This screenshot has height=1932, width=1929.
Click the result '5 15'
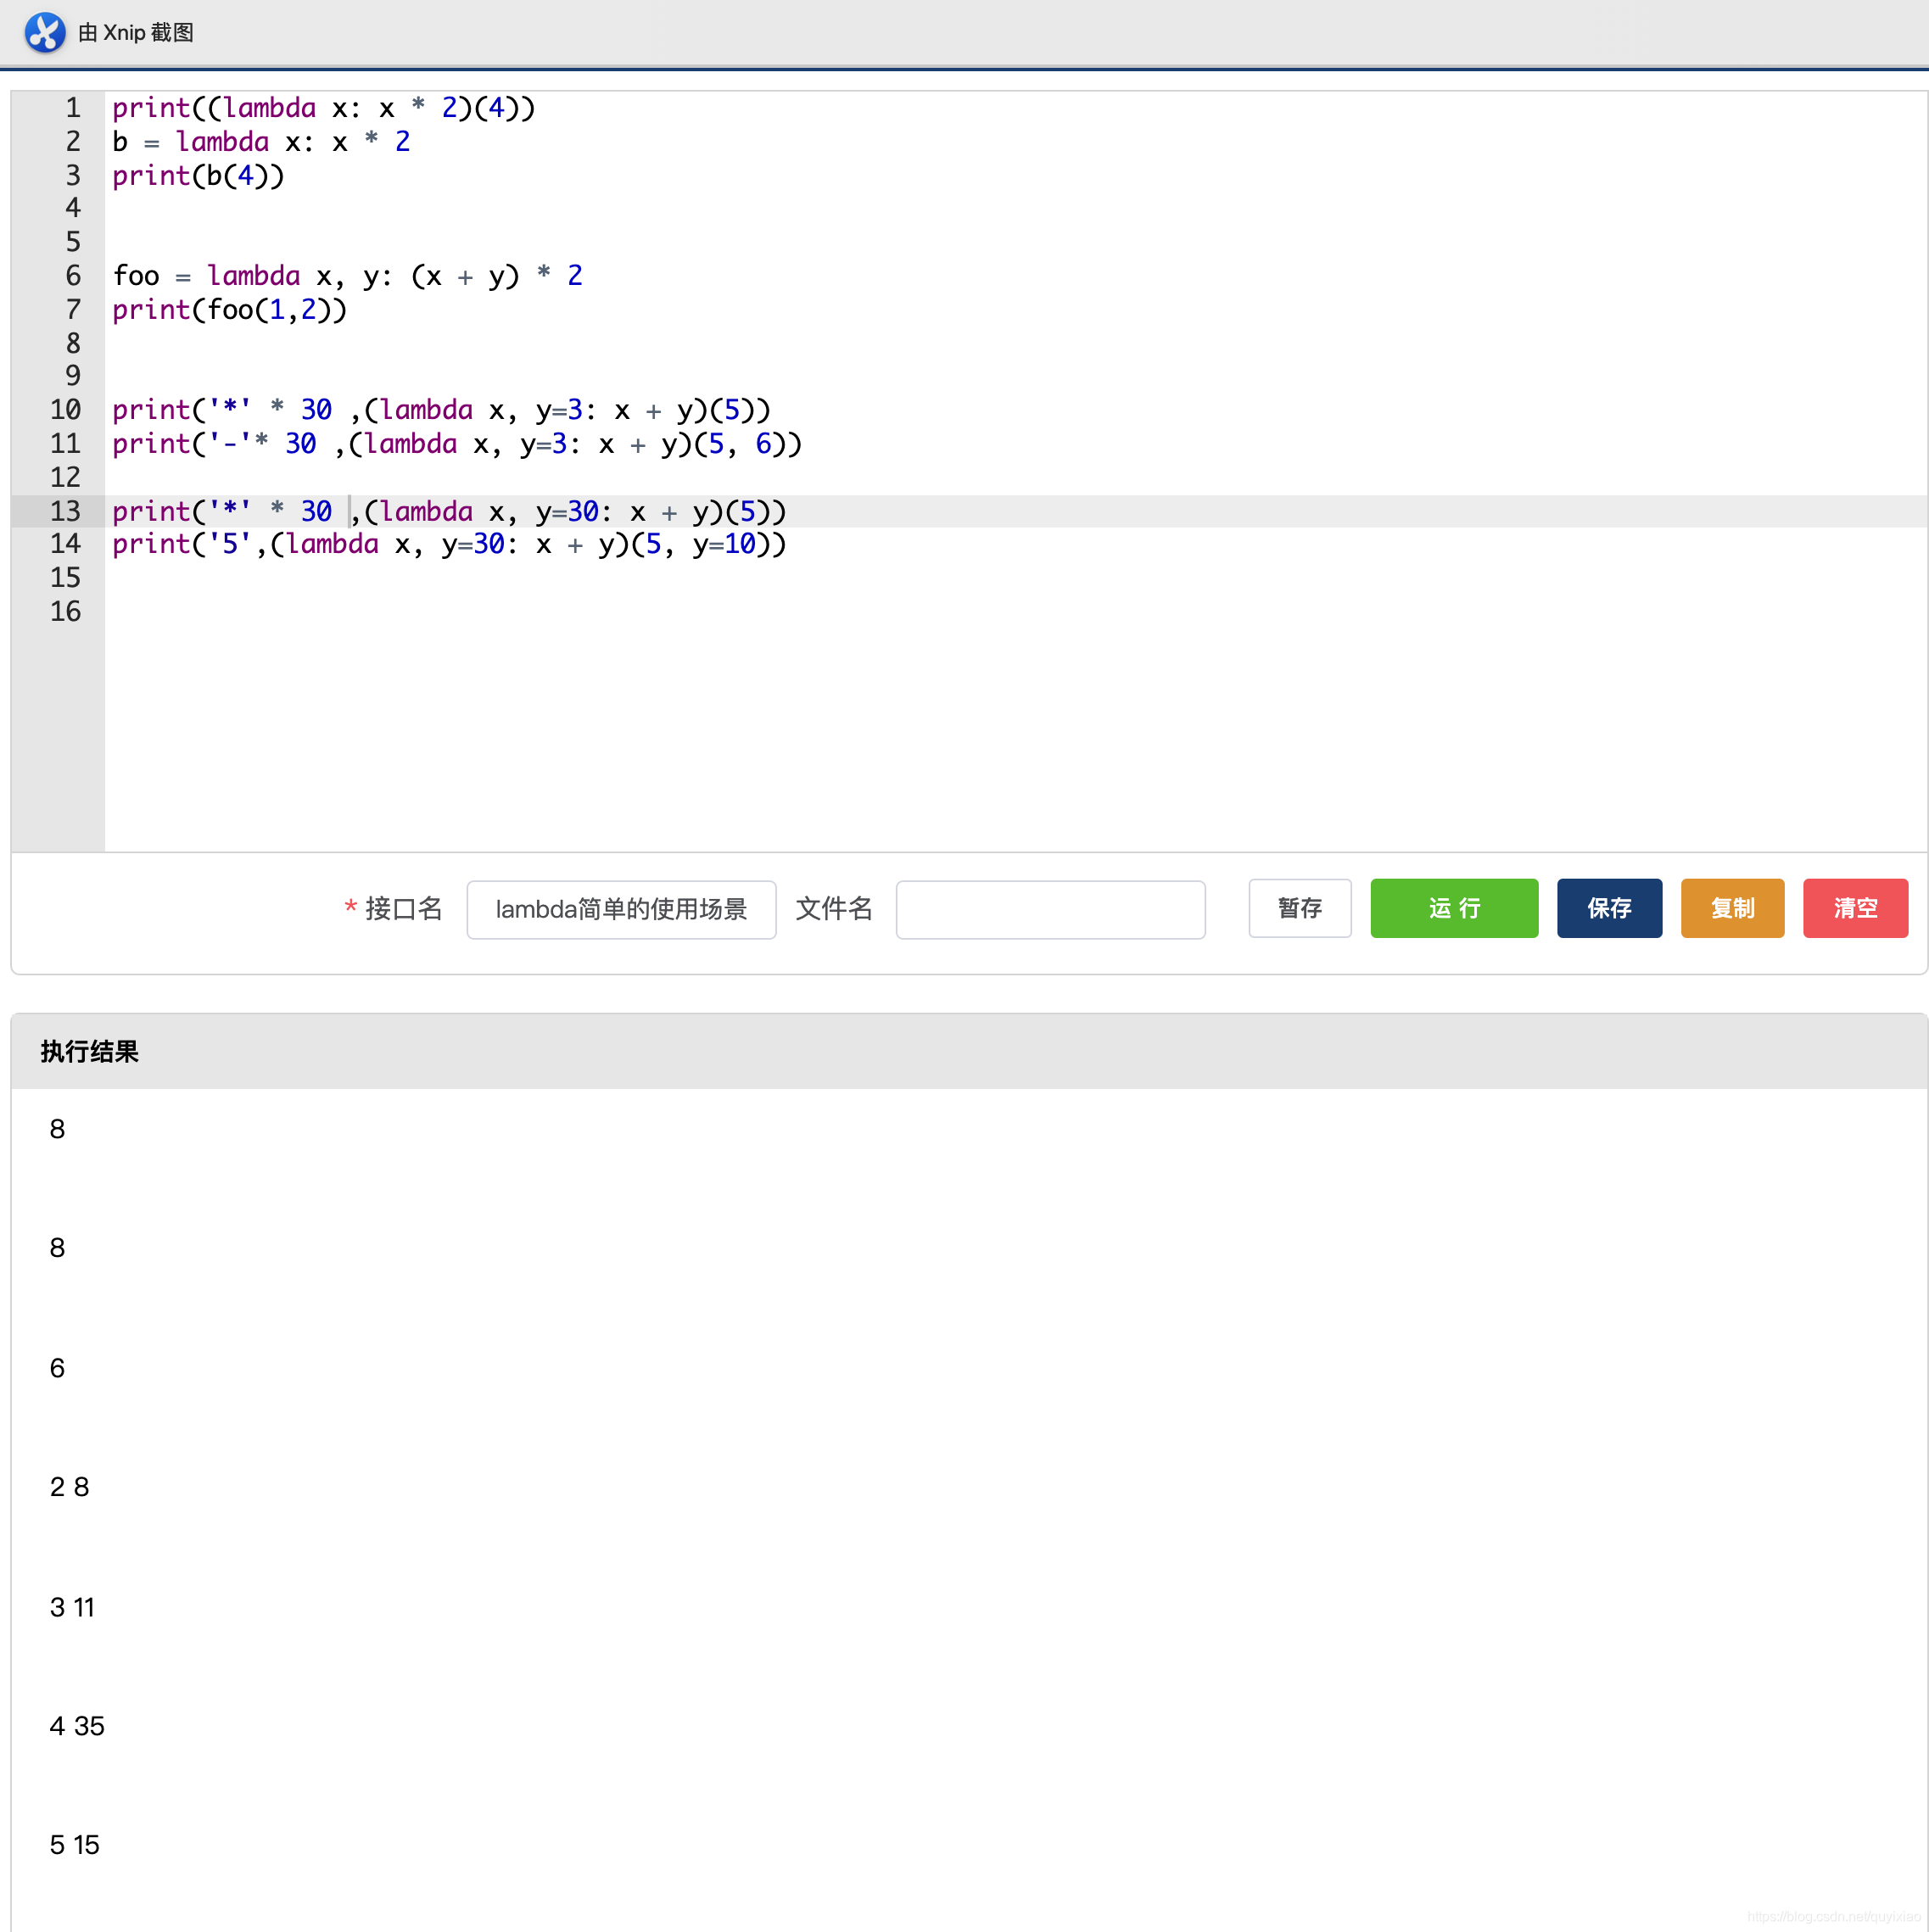coord(75,1845)
